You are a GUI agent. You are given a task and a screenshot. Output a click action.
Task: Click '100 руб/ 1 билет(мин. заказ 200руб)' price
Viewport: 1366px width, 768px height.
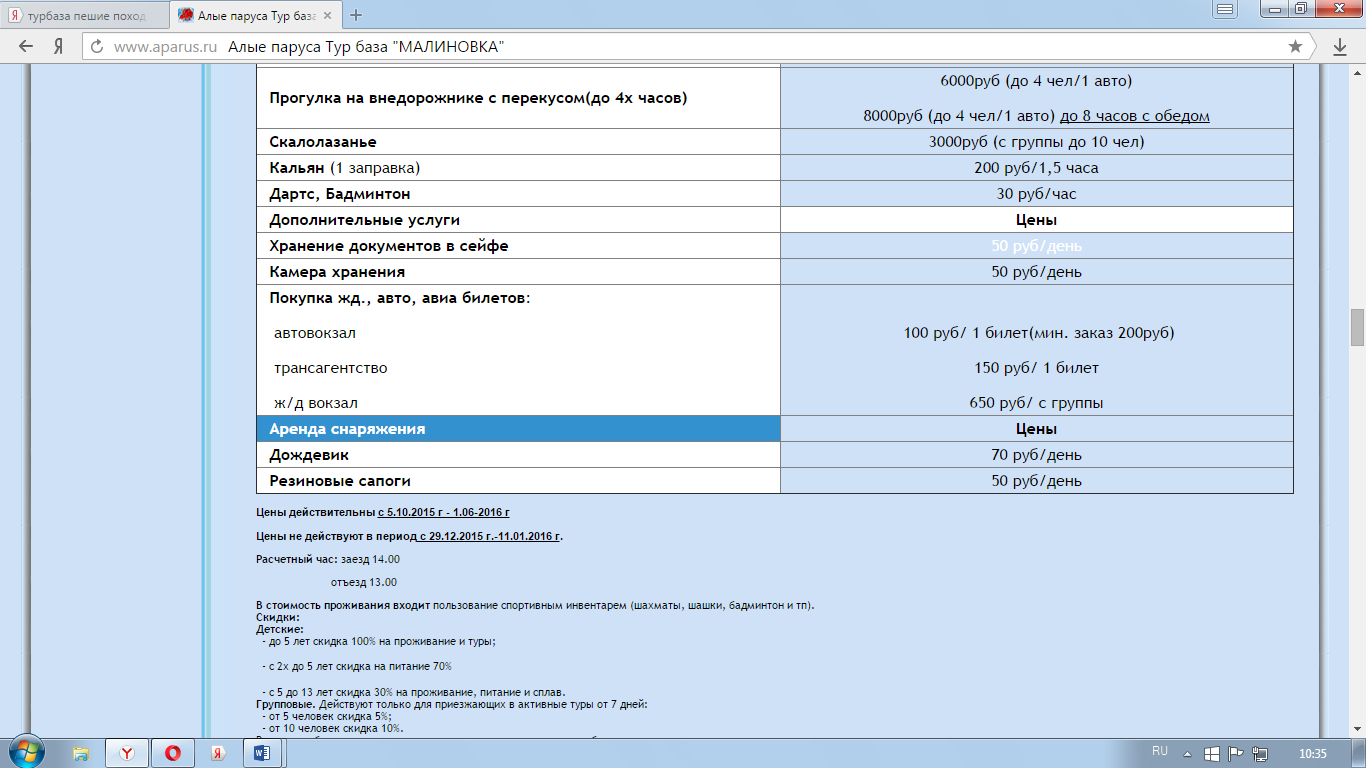pyautogui.click(x=1038, y=333)
